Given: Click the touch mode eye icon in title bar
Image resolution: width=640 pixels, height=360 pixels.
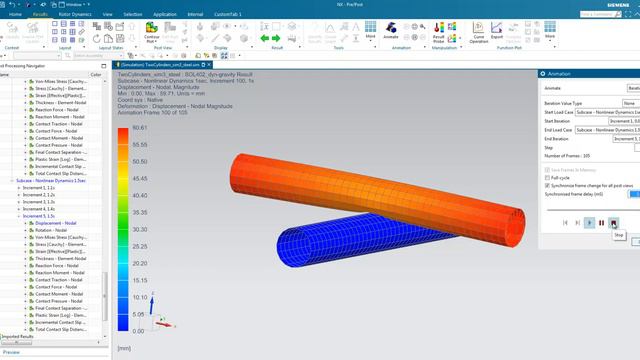Looking at the screenshot, I should tap(43, 4).
